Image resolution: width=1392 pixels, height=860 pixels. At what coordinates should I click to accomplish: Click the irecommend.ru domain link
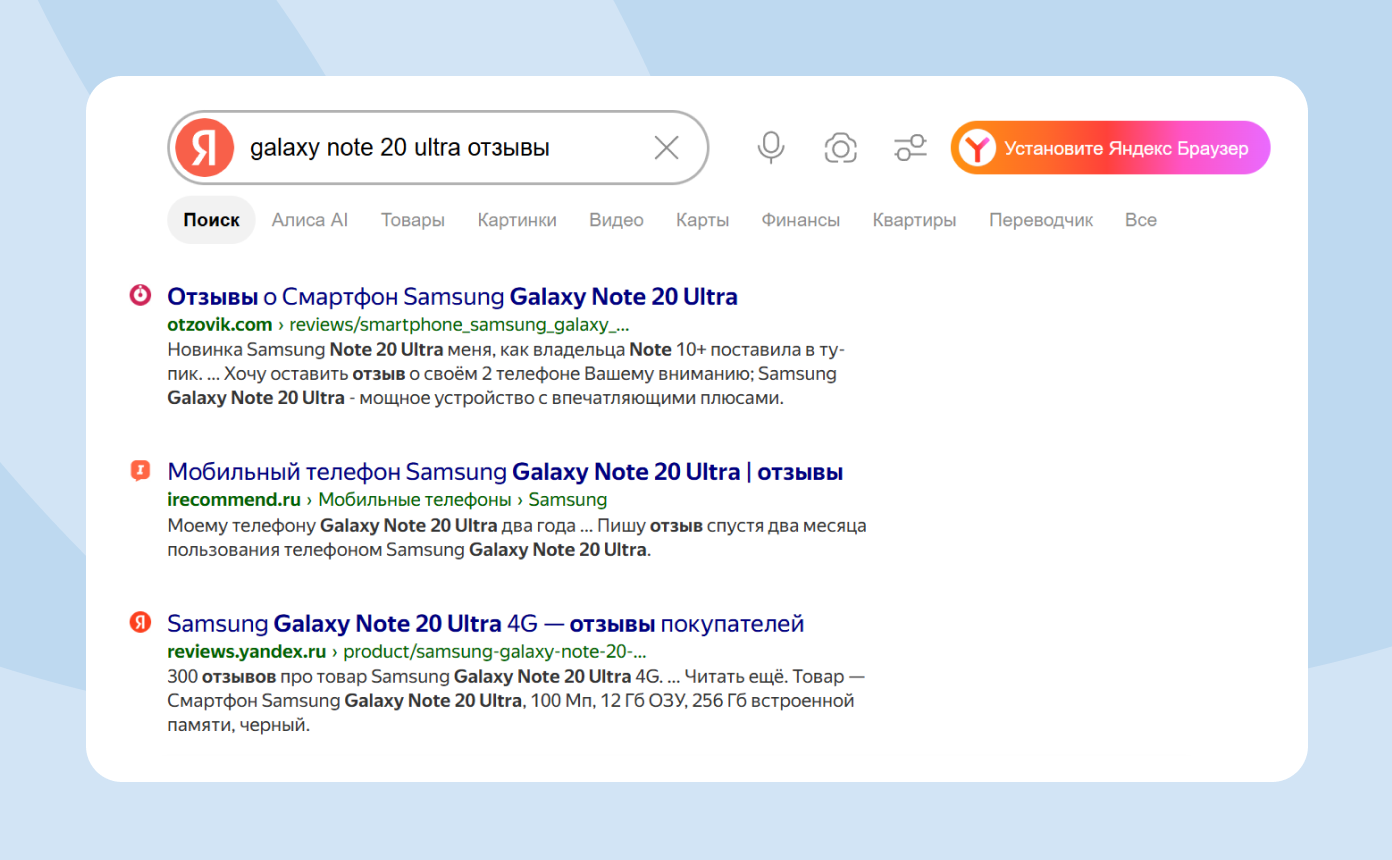coord(234,500)
